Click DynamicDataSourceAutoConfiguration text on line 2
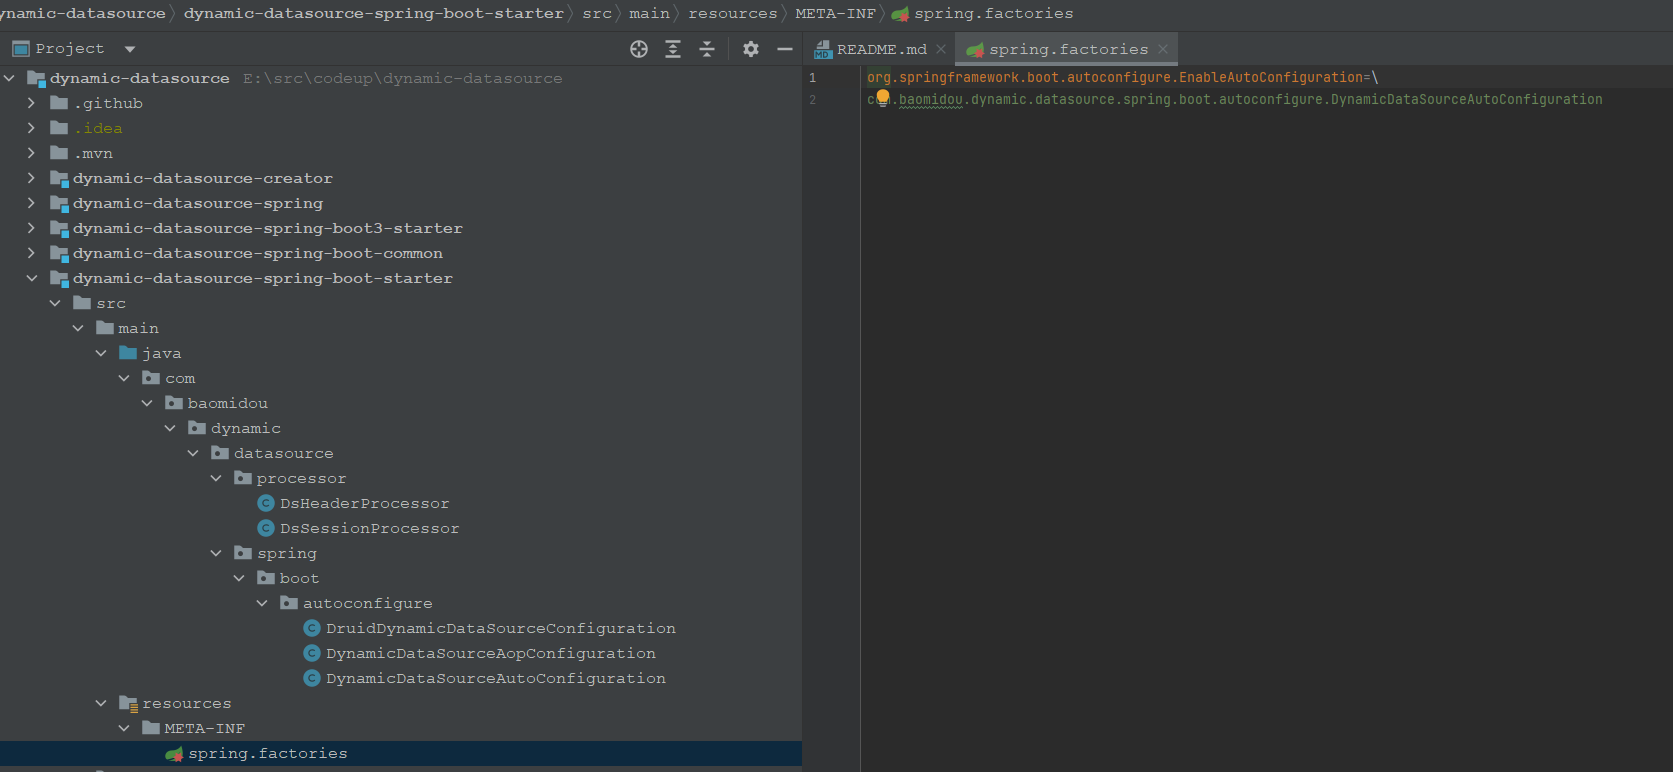 click(x=1466, y=99)
